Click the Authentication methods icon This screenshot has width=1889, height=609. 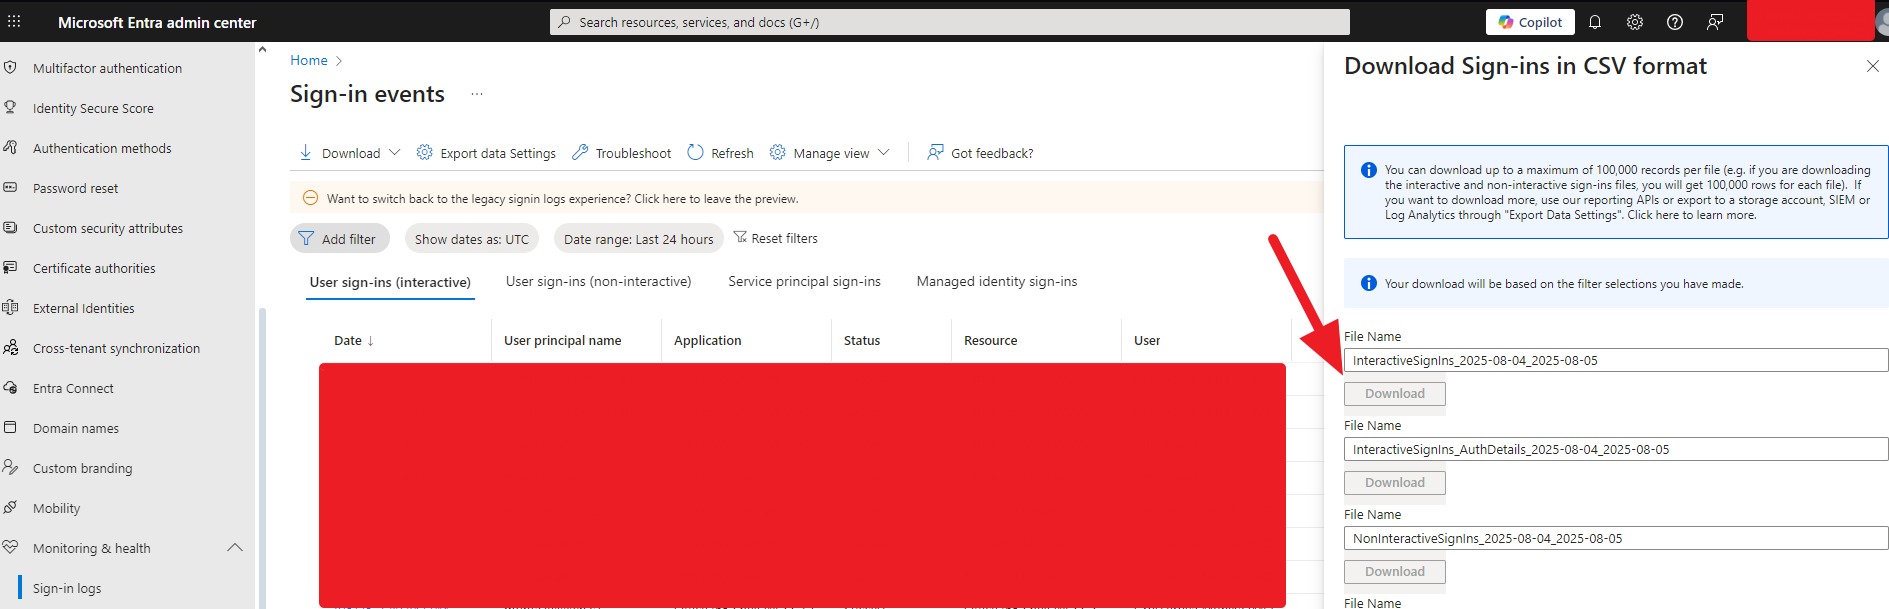(11, 147)
